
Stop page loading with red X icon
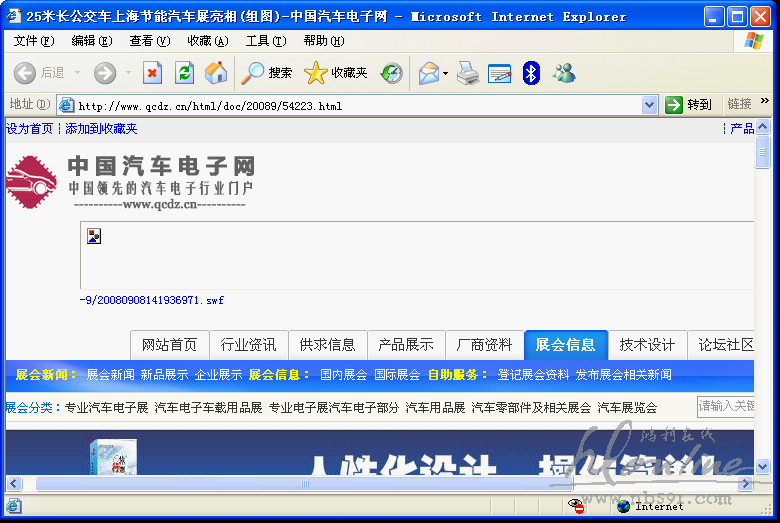tap(152, 73)
